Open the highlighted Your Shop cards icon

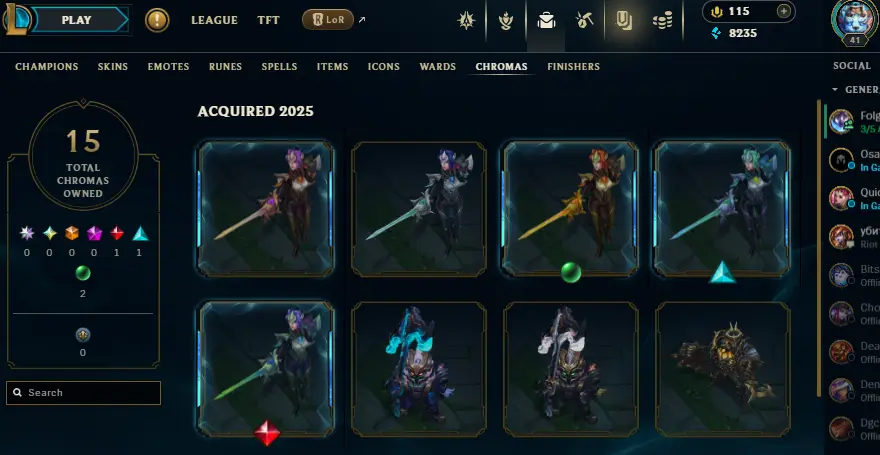pos(623,21)
